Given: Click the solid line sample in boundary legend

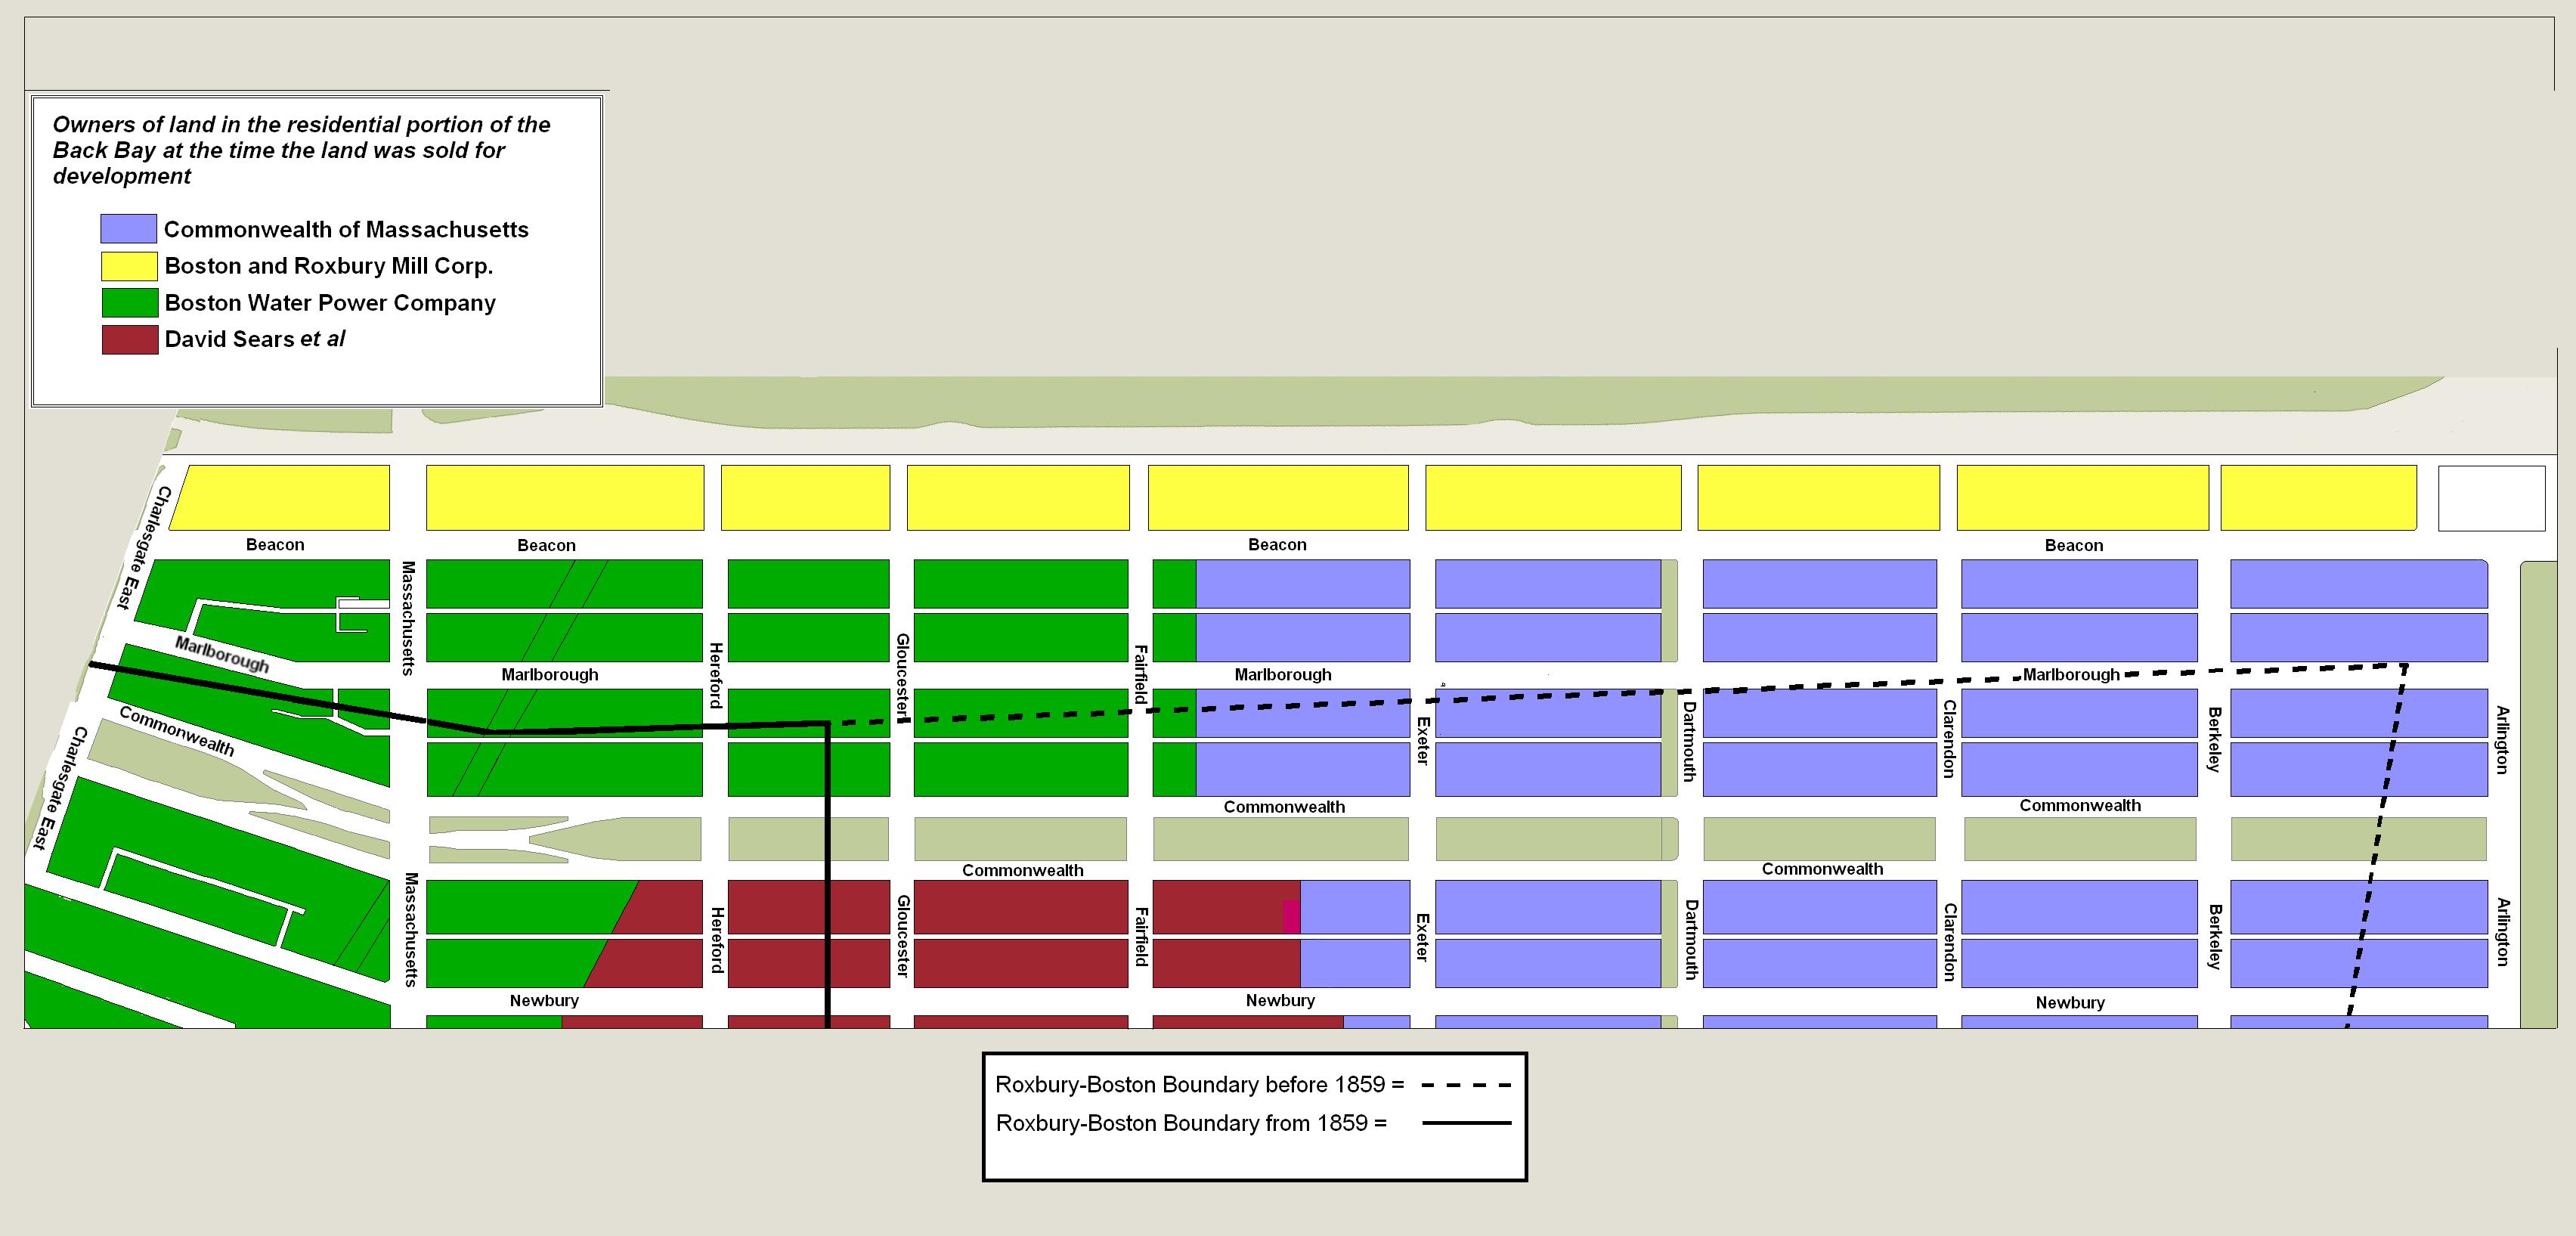Looking at the screenshot, I should (x=1466, y=1123).
